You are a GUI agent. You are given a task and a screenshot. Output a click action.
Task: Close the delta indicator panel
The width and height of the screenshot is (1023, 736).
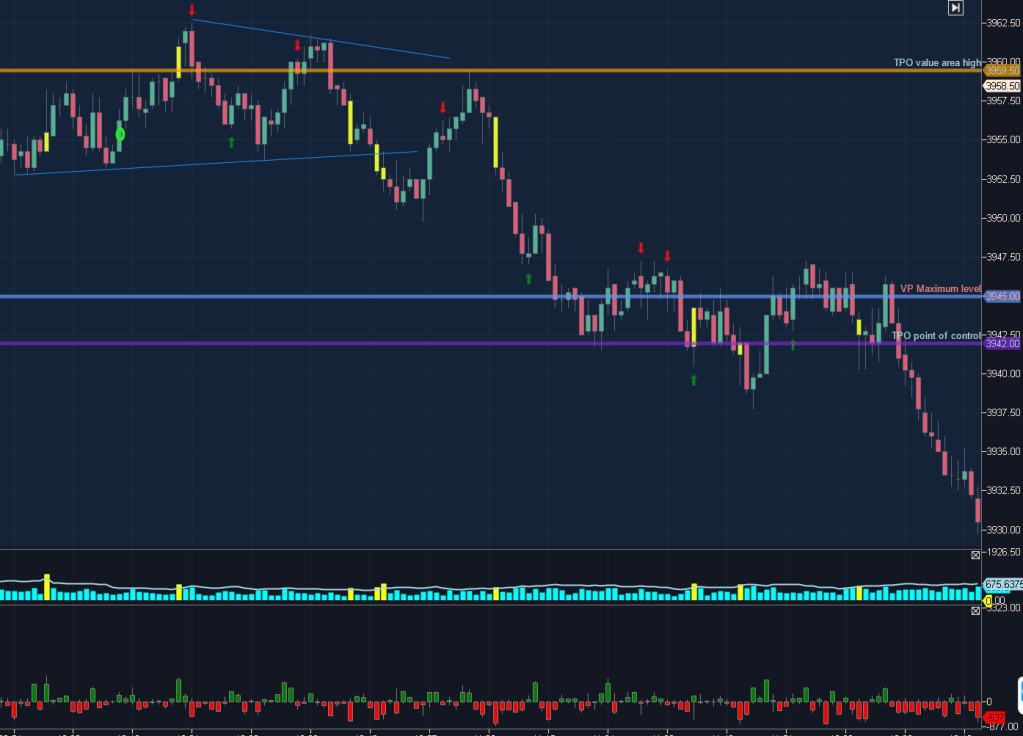(x=976, y=611)
